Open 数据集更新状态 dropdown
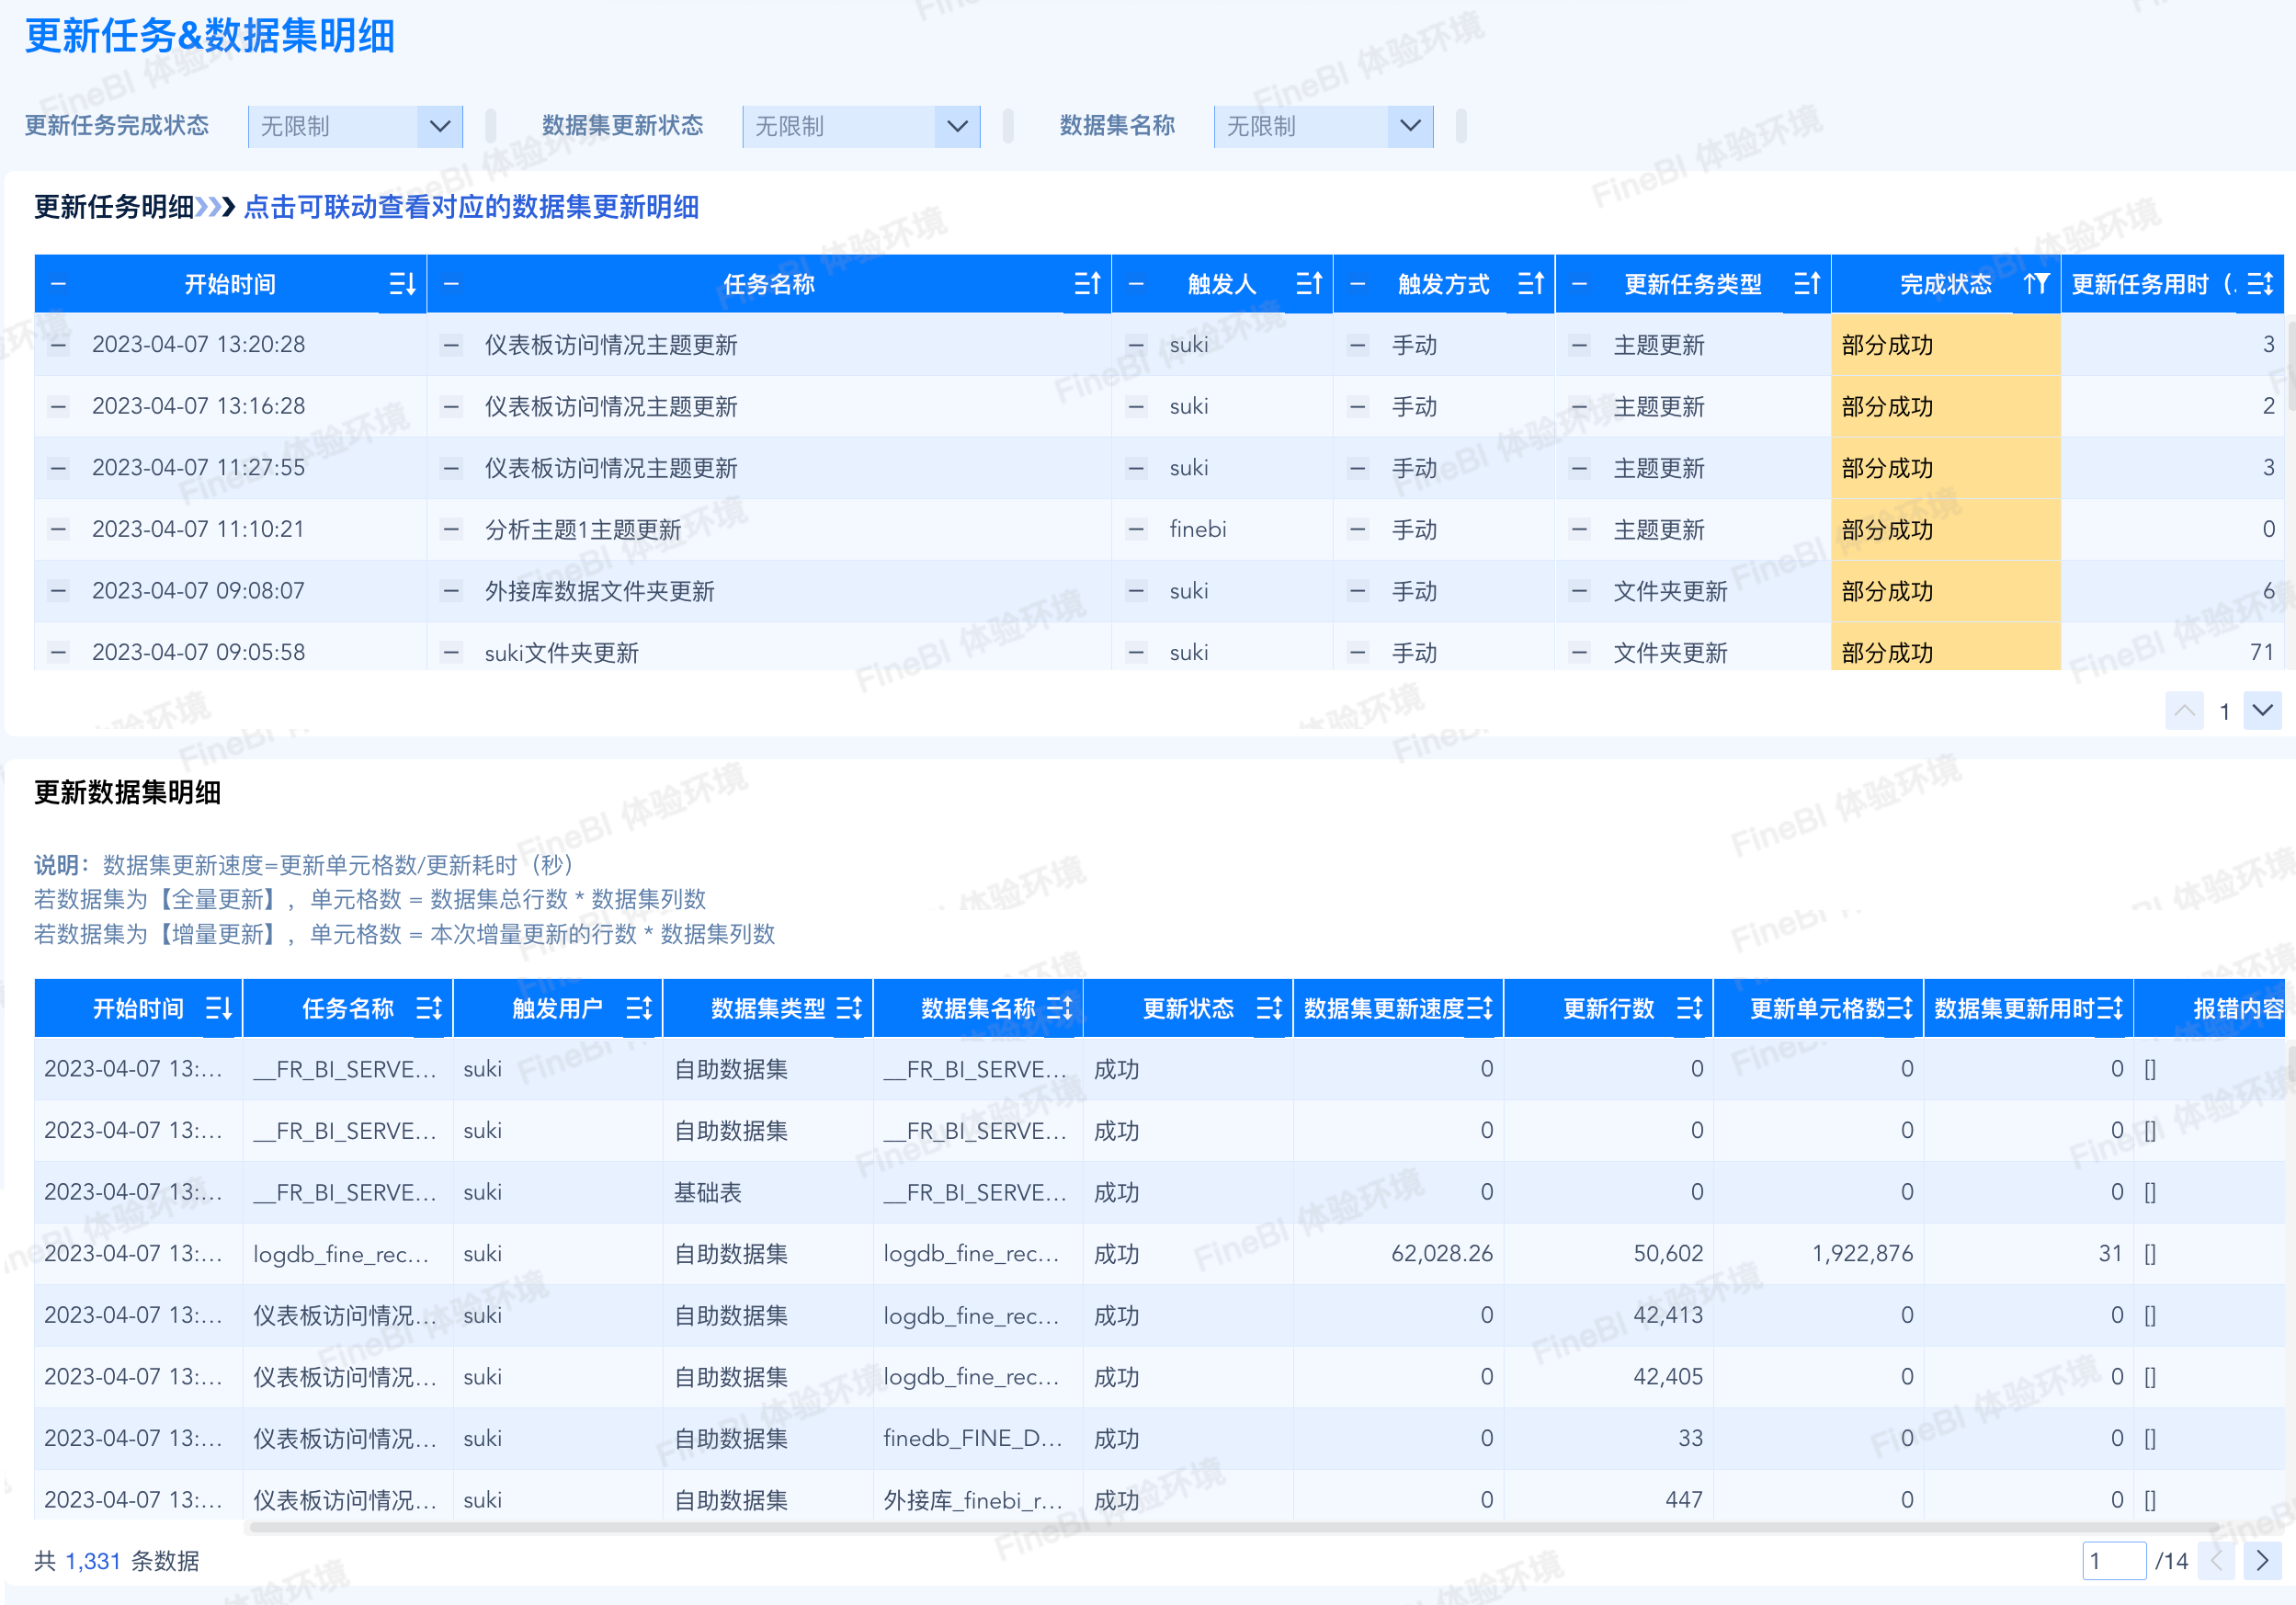Image resolution: width=2296 pixels, height=1605 pixels. (x=957, y=126)
